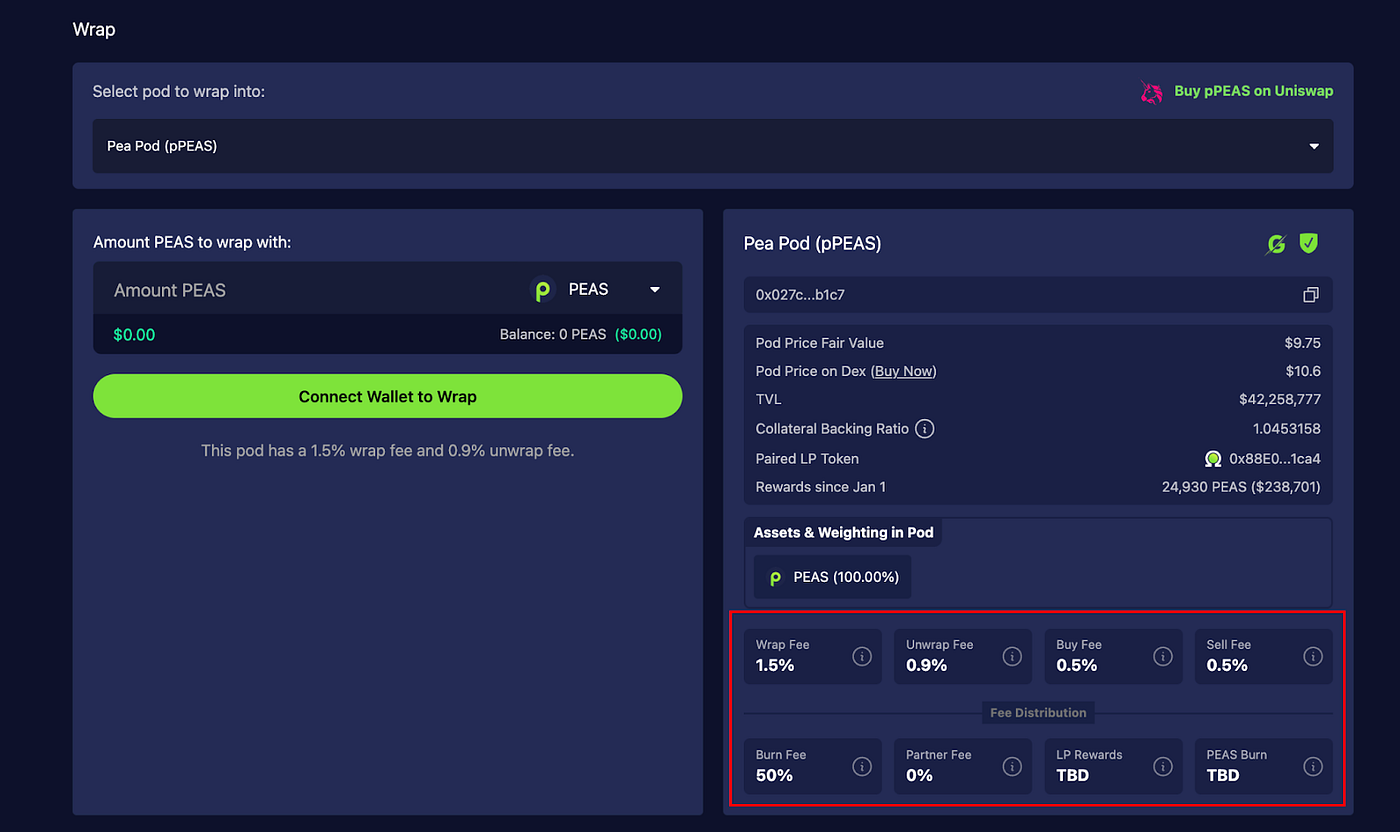The image size is (1400, 832).
Task: Click the Pod Price on Dex value $10.6
Action: [x=1304, y=371]
